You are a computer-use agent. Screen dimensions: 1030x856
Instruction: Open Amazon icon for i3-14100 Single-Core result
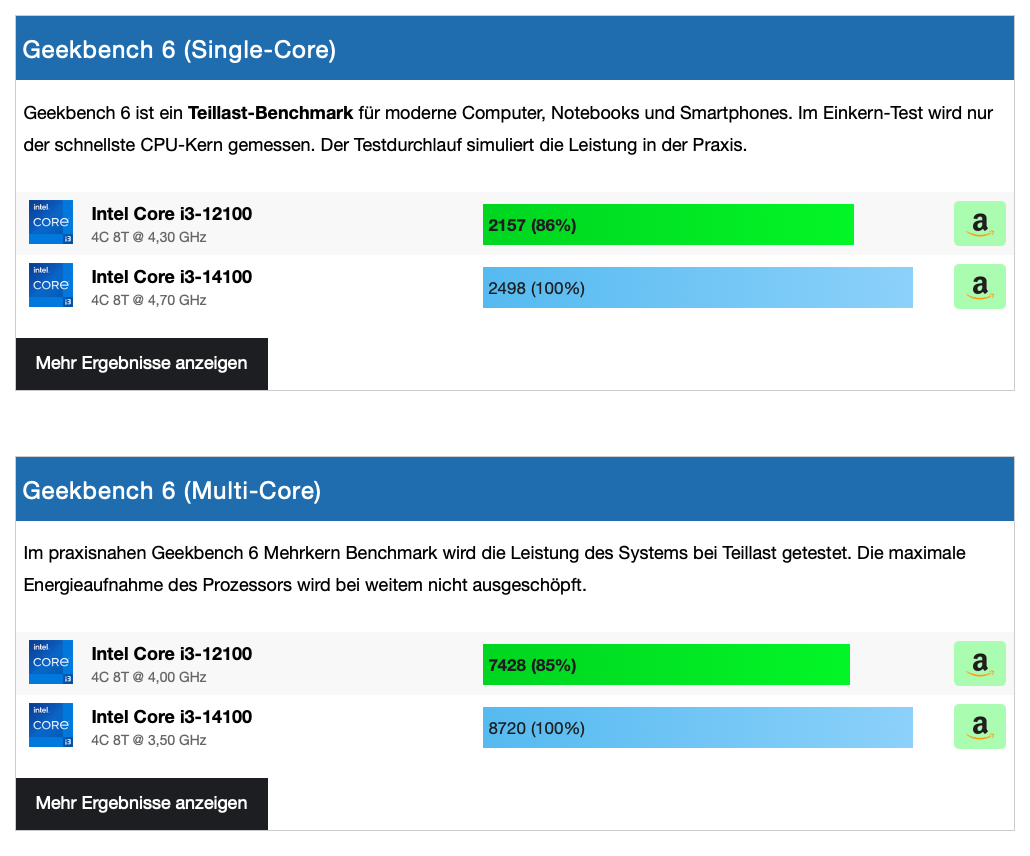coord(979,287)
